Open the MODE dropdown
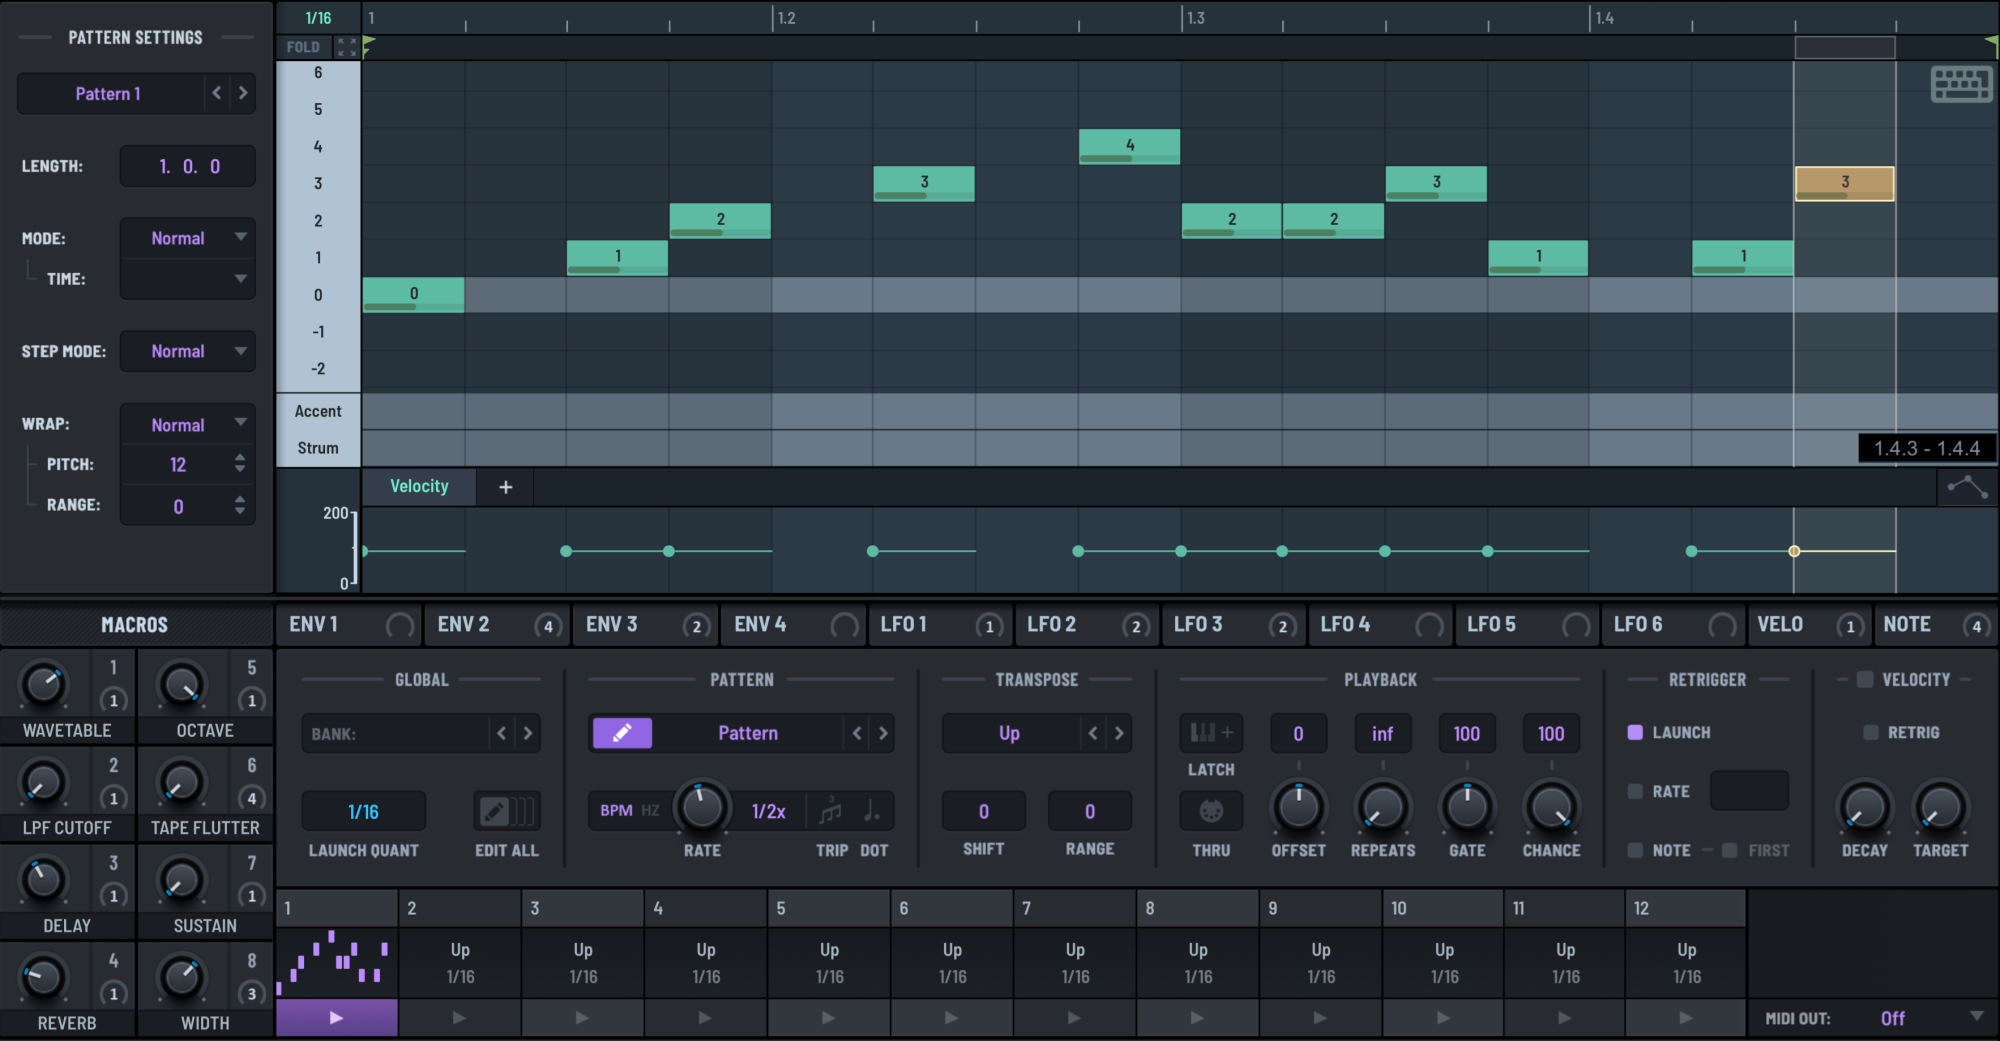The image size is (2000, 1041). tap(188, 238)
